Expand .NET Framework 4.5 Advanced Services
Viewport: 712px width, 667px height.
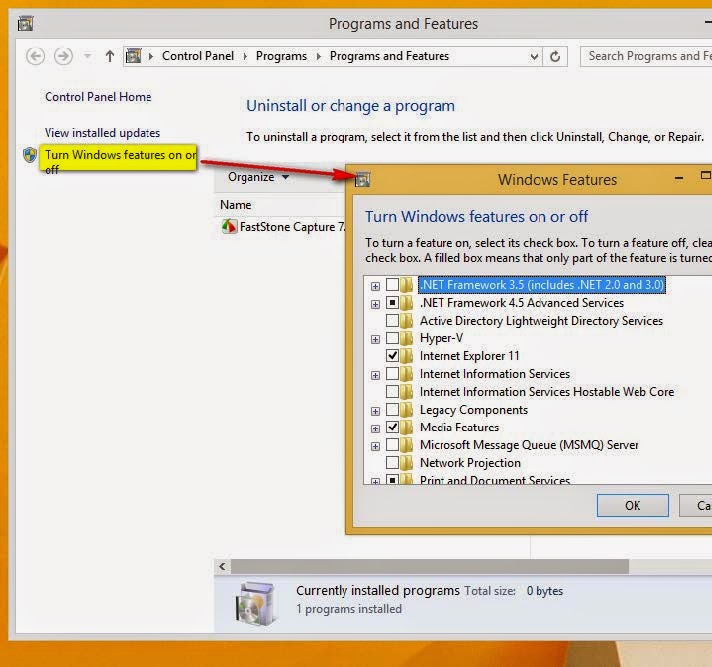tap(375, 304)
